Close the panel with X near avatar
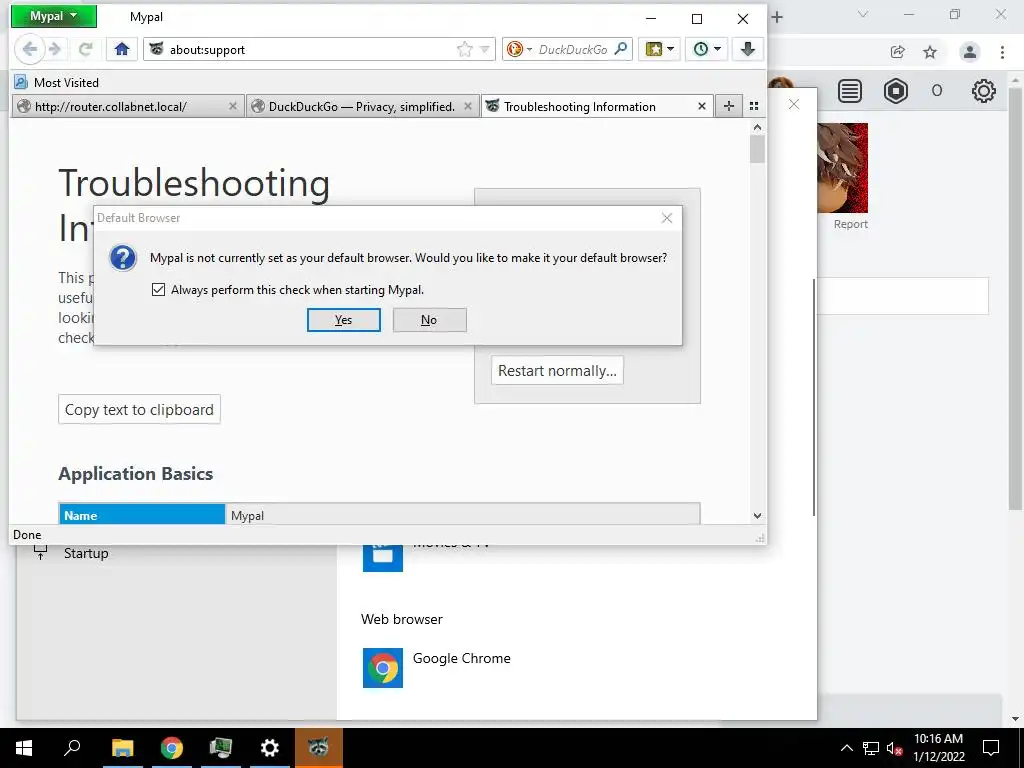The image size is (1024, 768). pos(794,104)
